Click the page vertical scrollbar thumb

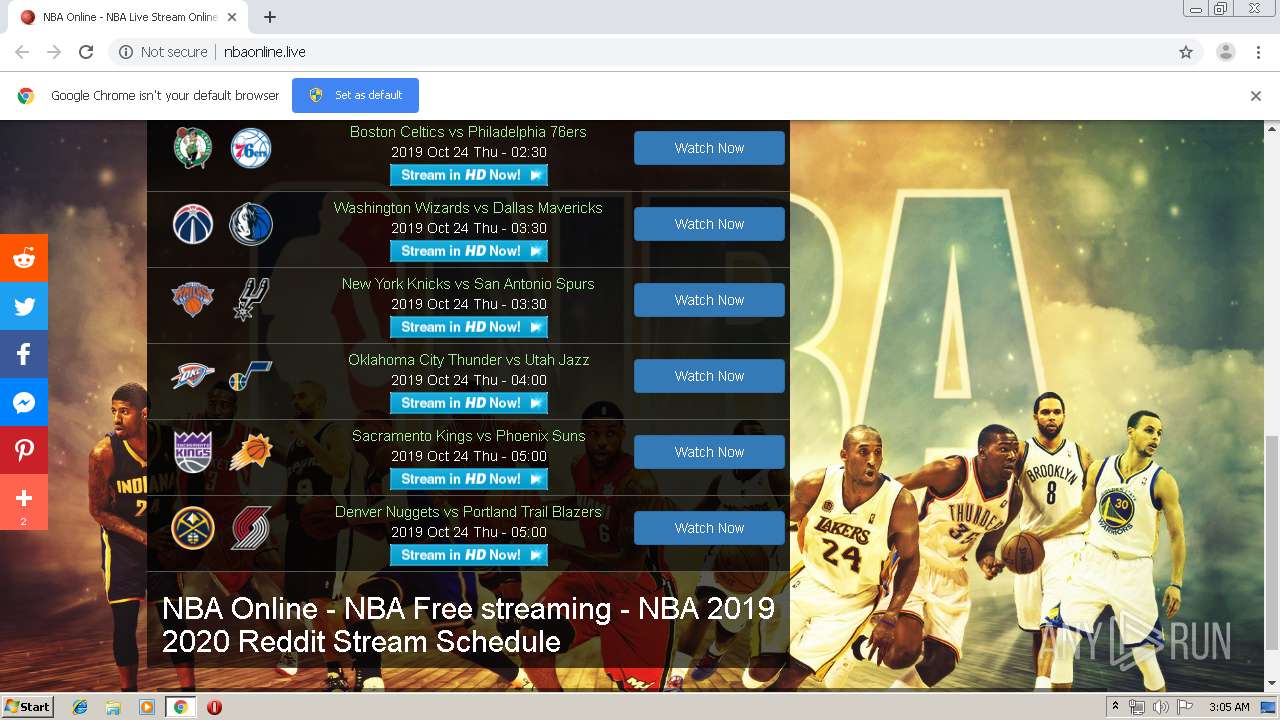pyautogui.click(x=1271, y=542)
